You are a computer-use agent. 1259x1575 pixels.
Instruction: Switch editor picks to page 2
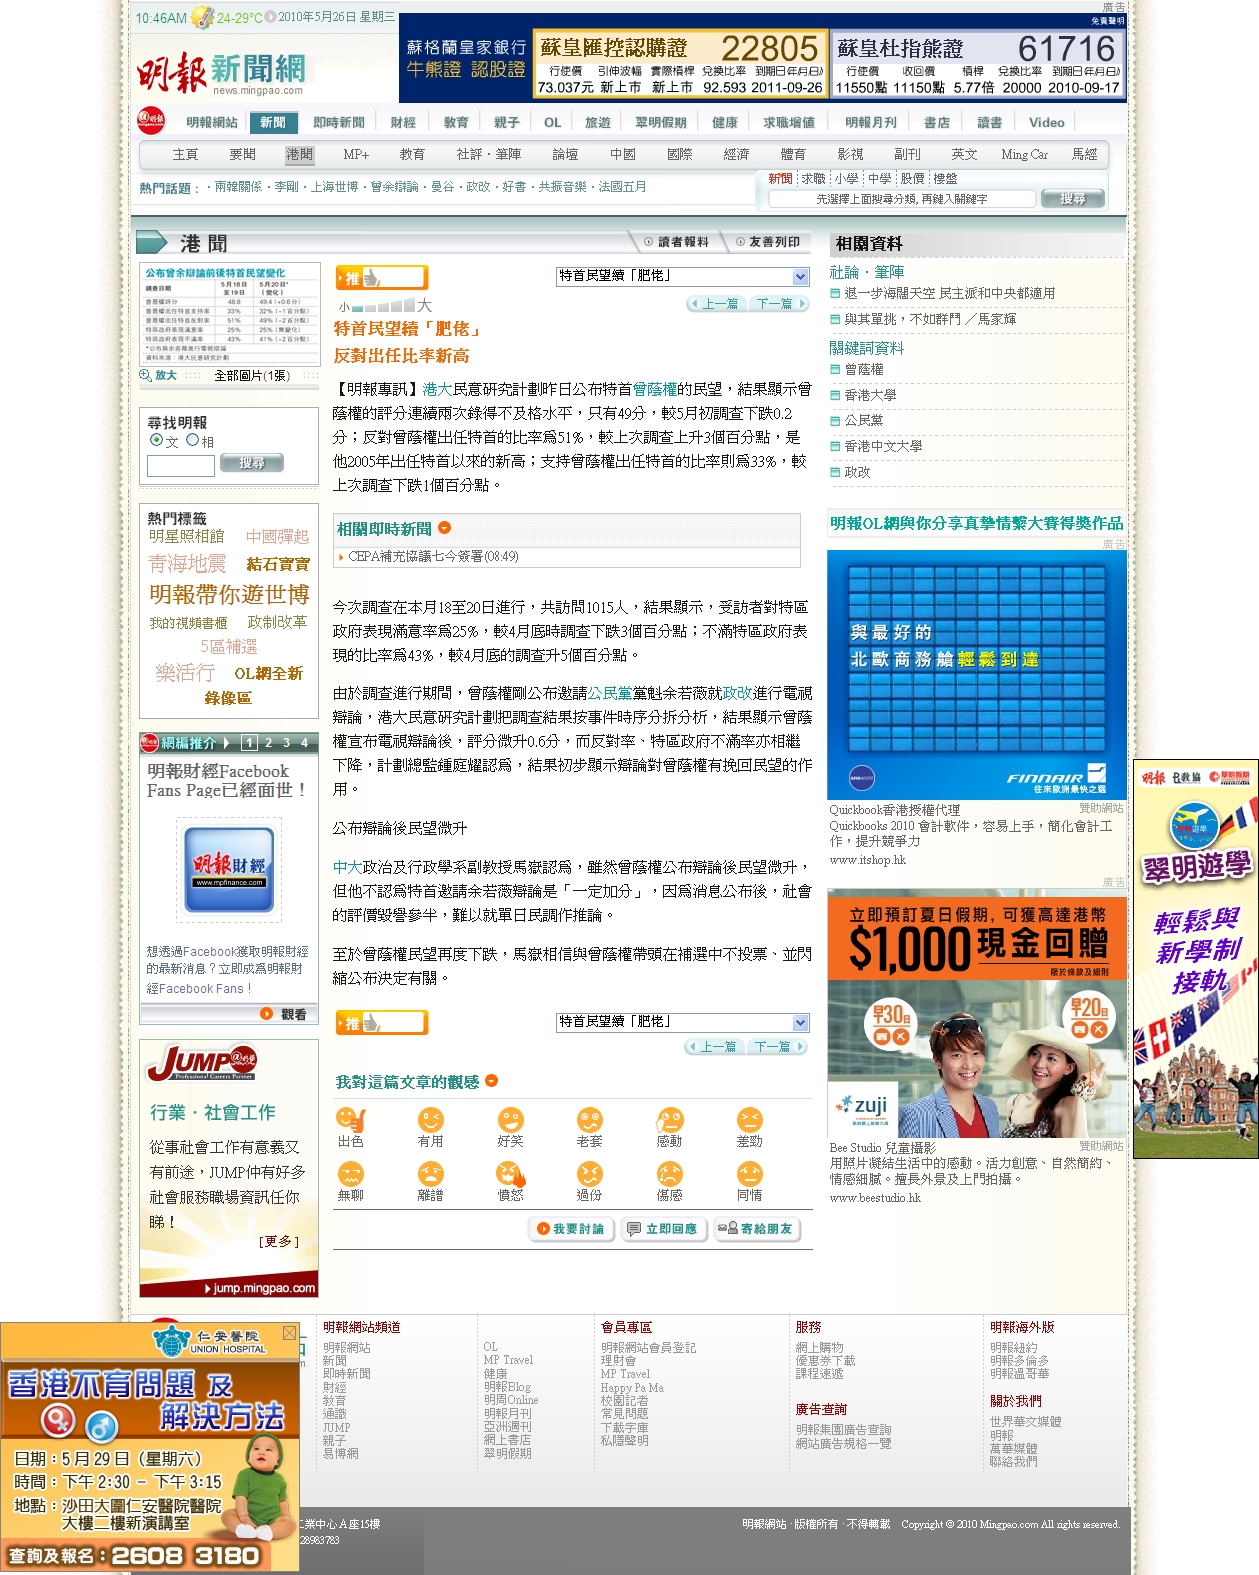268,743
